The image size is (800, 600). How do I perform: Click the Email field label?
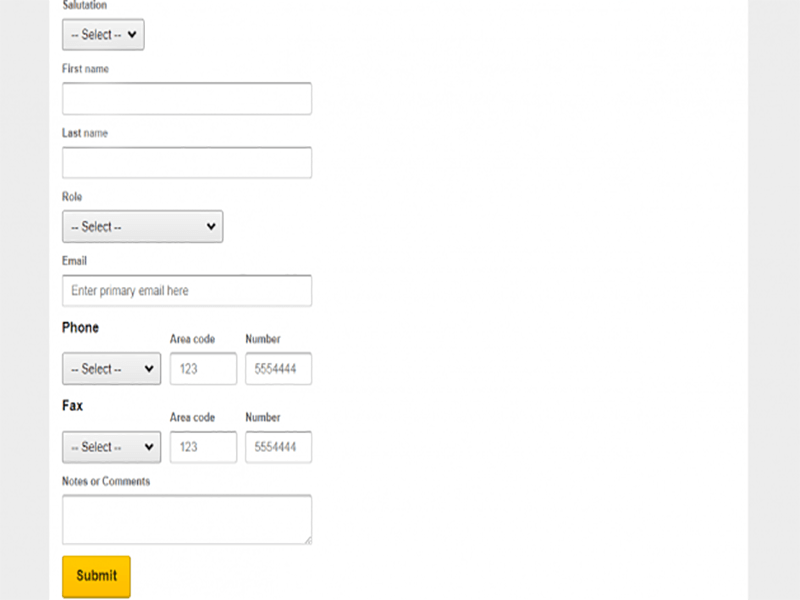click(x=74, y=261)
